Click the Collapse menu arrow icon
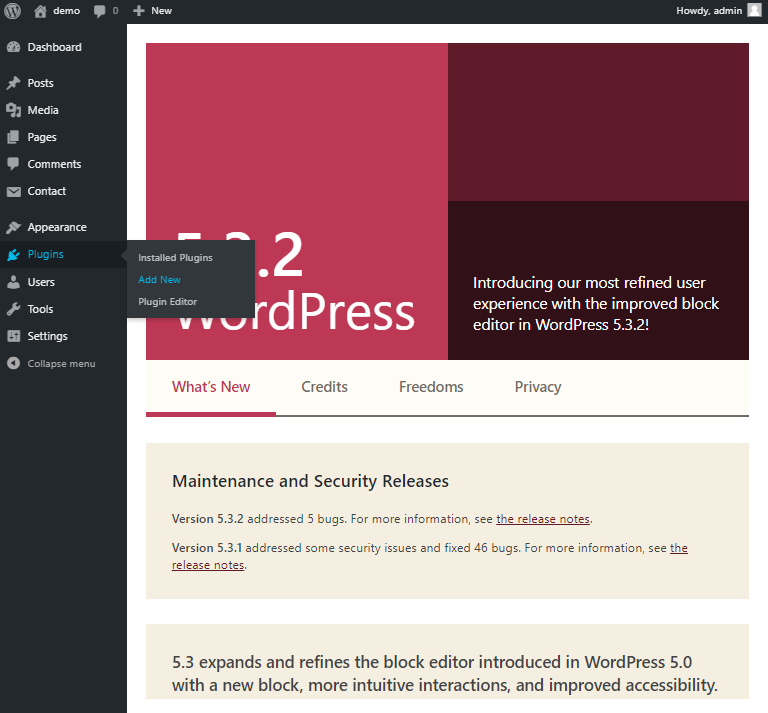This screenshot has height=713, width=768. click(14, 363)
